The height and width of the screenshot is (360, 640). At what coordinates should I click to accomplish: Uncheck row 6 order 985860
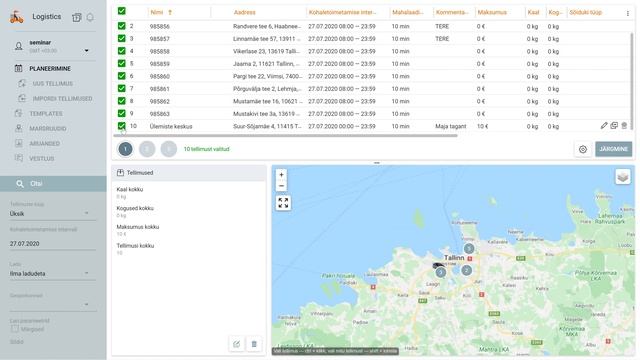pos(122,76)
